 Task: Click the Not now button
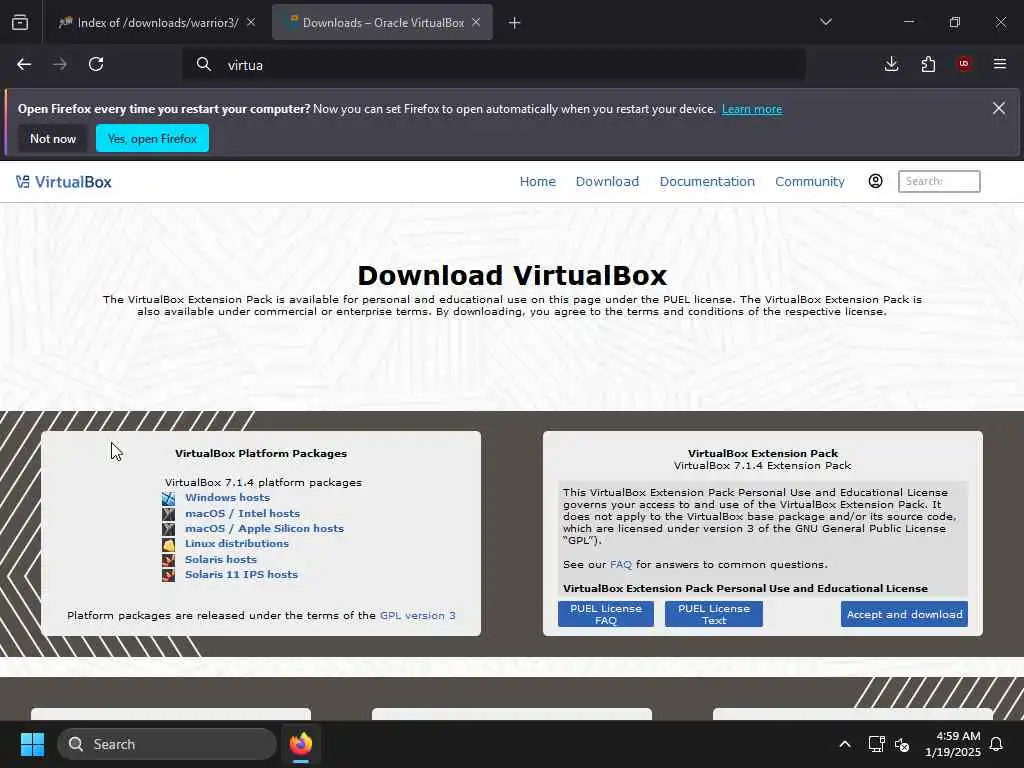[53, 138]
